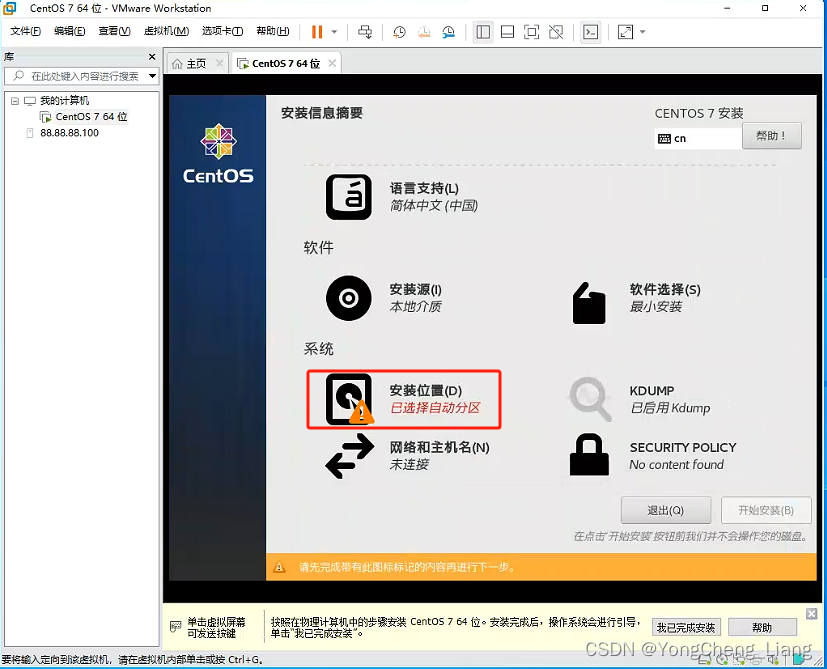Open 安装源(I) disc icon
The width and height of the screenshot is (827, 669).
coord(348,298)
